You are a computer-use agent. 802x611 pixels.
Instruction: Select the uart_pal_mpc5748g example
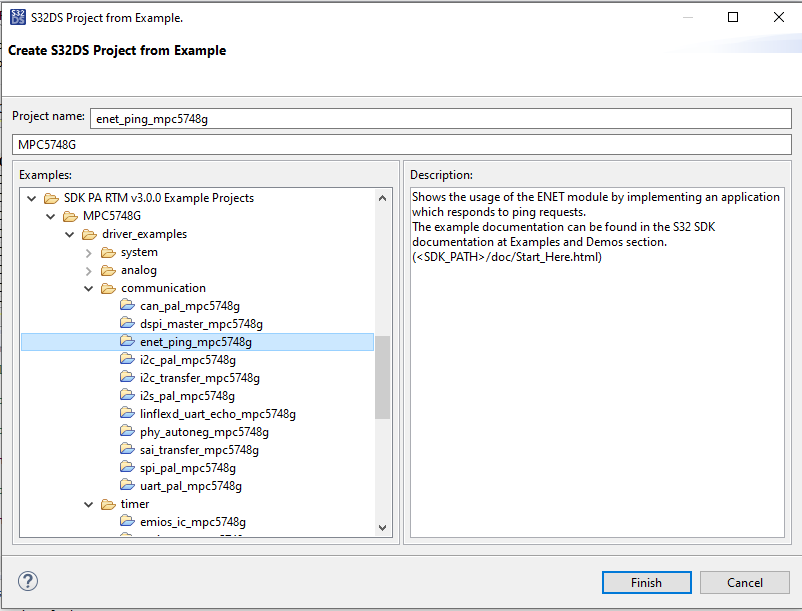point(191,486)
